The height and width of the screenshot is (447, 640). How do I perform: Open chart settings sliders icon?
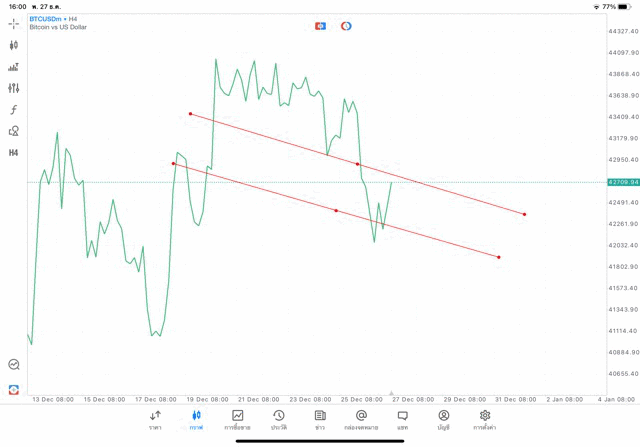(14, 88)
